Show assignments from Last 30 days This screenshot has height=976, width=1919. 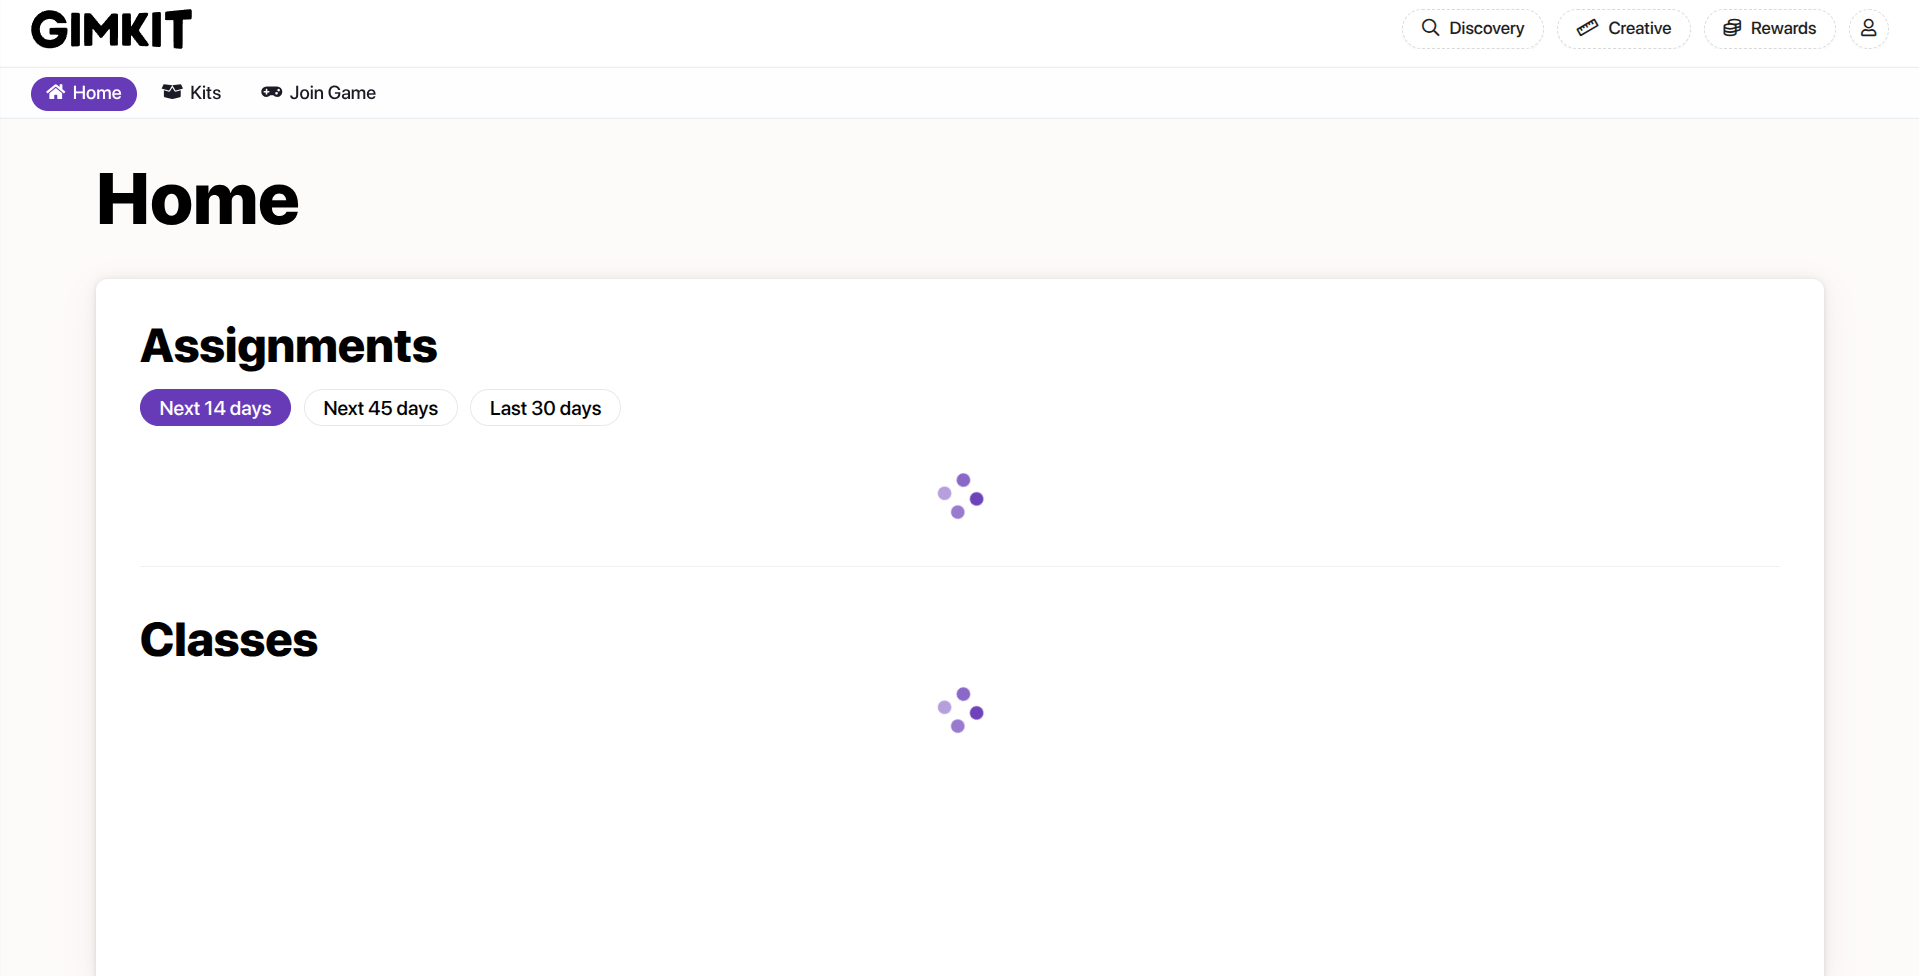(x=545, y=408)
